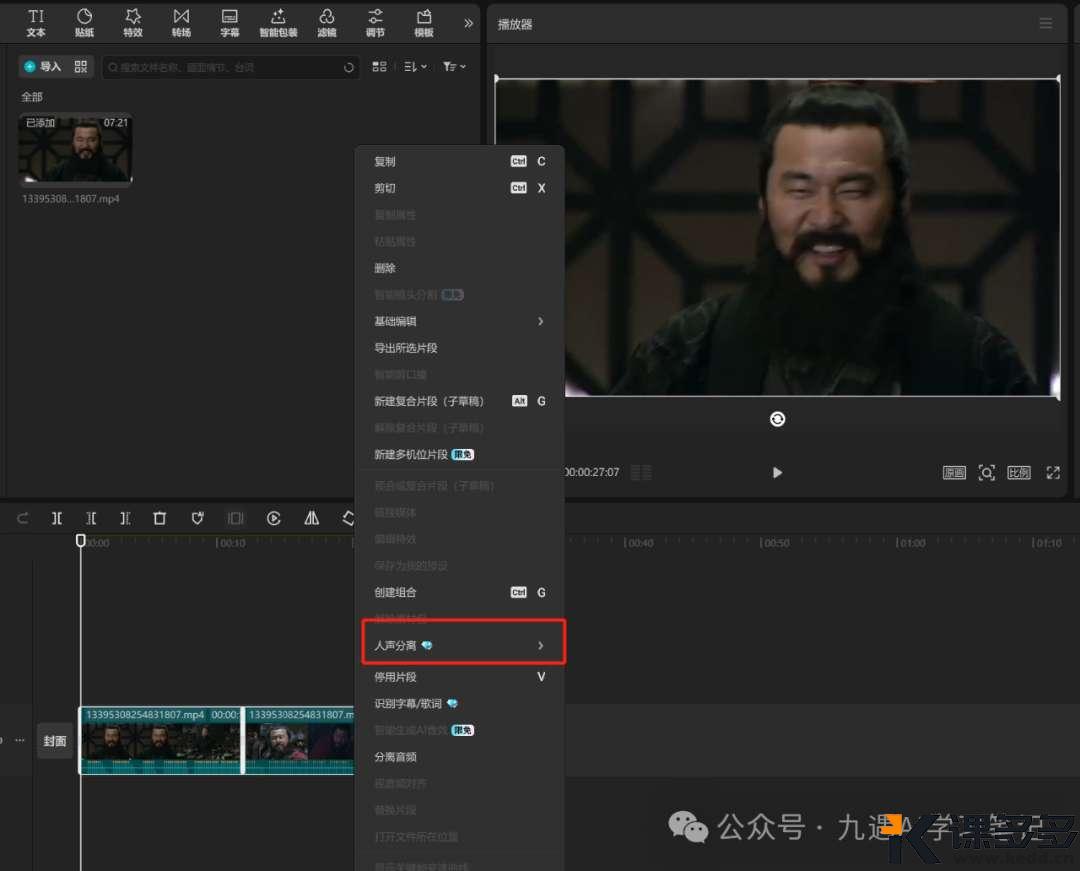The height and width of the screenshot is (871, 1080).
Task: Open the media sort dropdown
Action: click(415, 67)
